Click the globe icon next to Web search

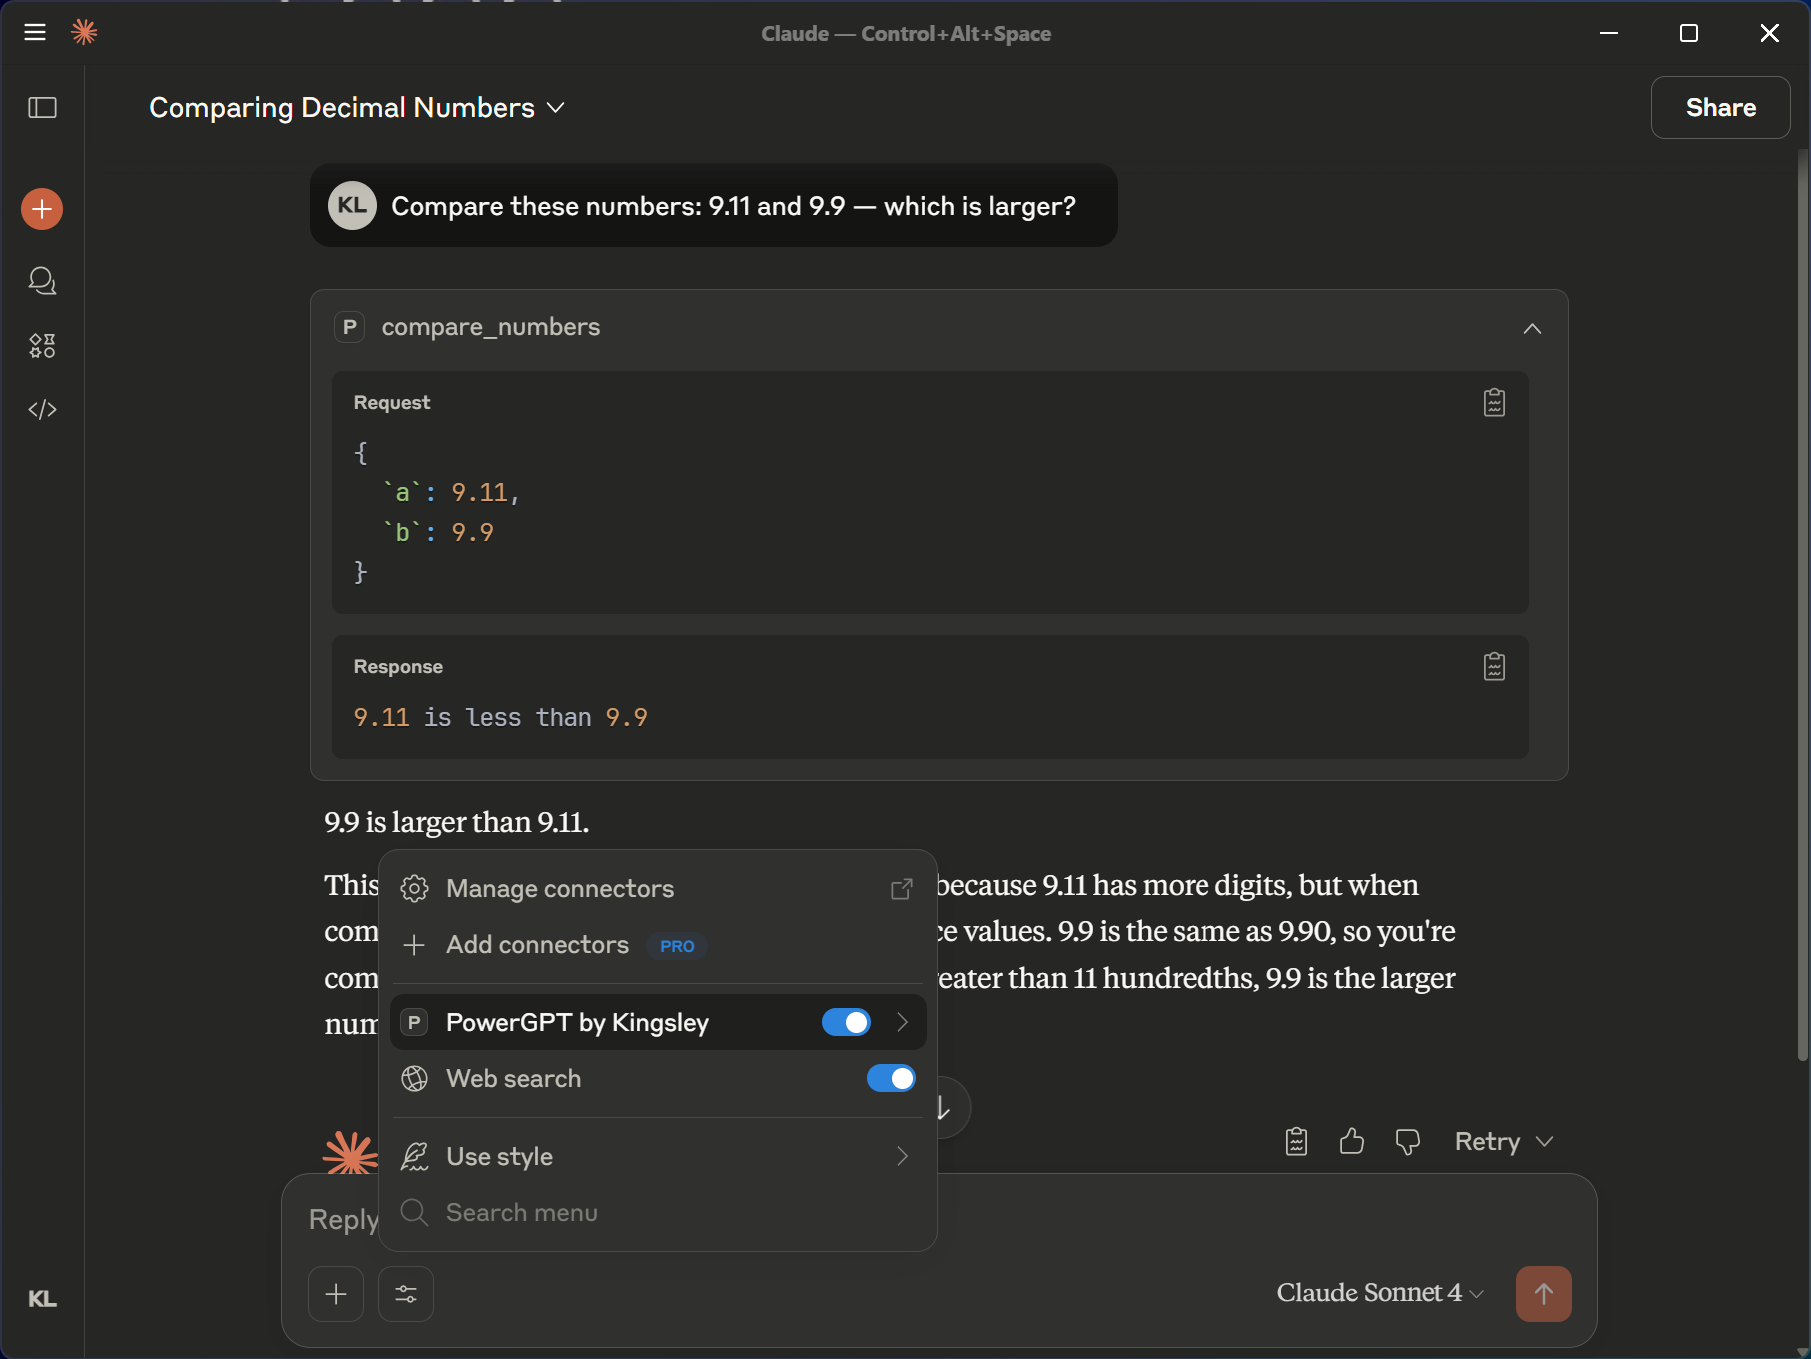(x=414, y=1079)
